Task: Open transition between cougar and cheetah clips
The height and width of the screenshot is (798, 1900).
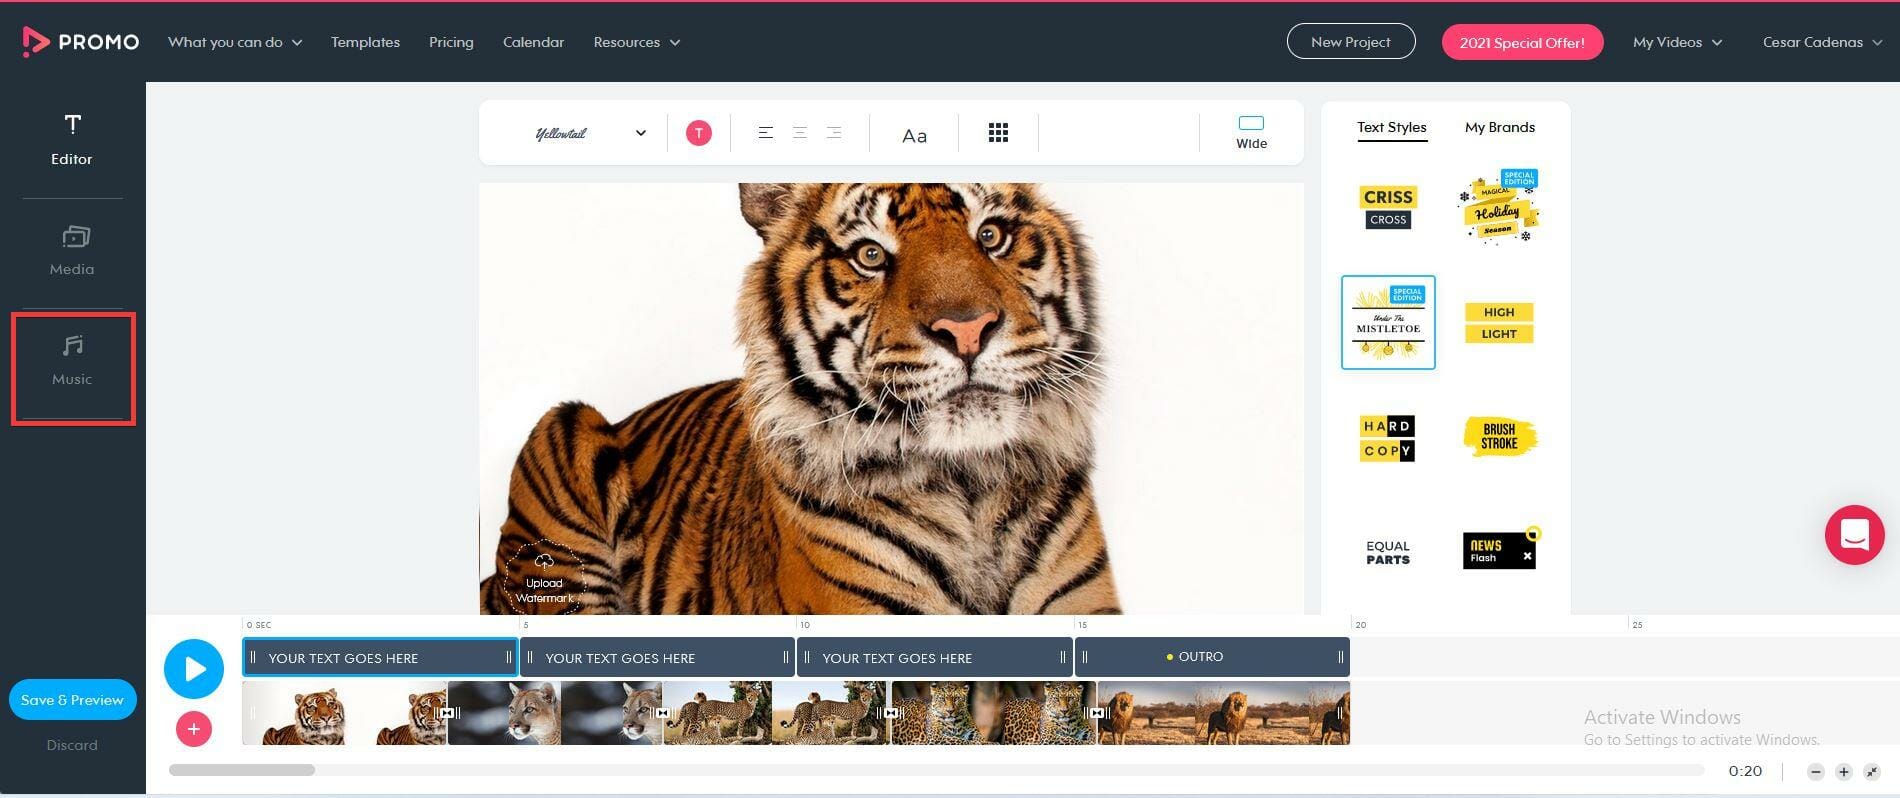Action: 662,713
